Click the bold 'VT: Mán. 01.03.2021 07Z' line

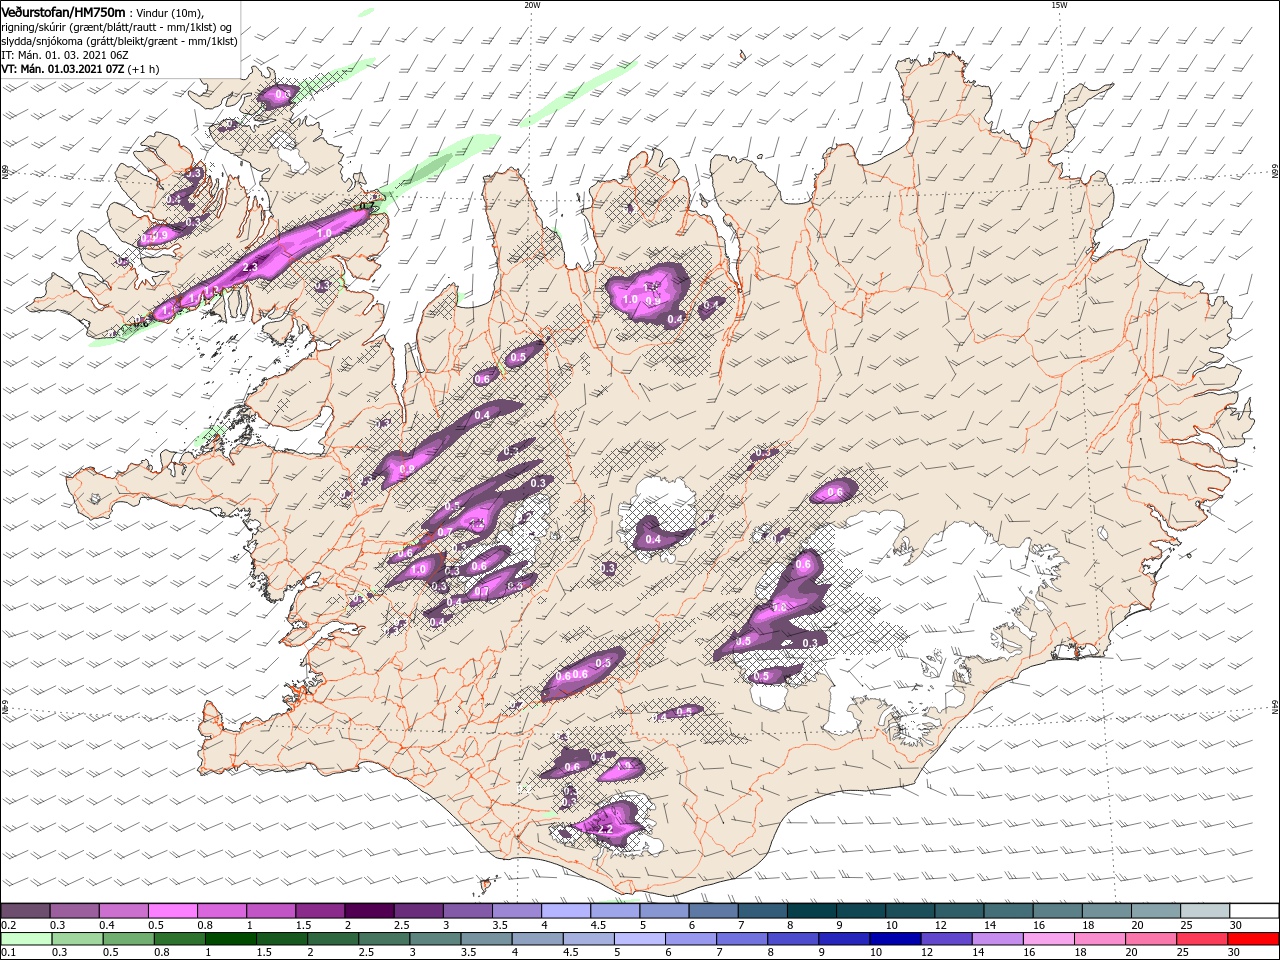coord(62,69)
